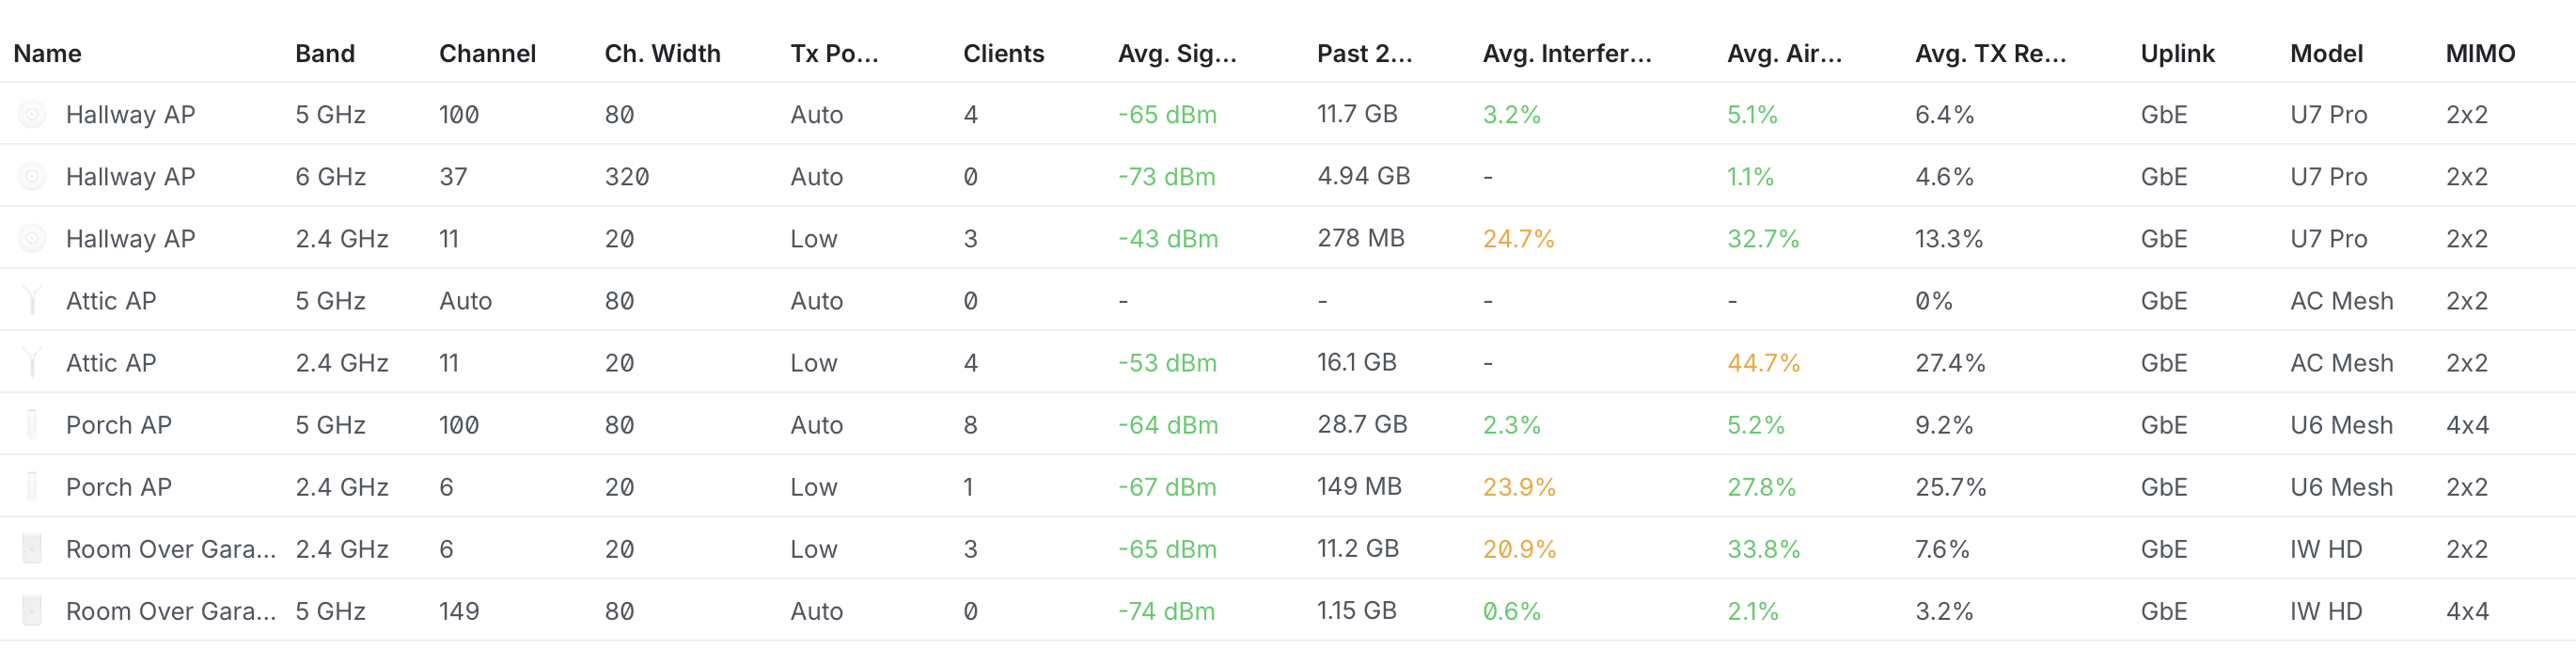Open the Porch AP 5 GHz name link
The width and height of the screenshot is (2576, 649).
click(x=119, y=425)
